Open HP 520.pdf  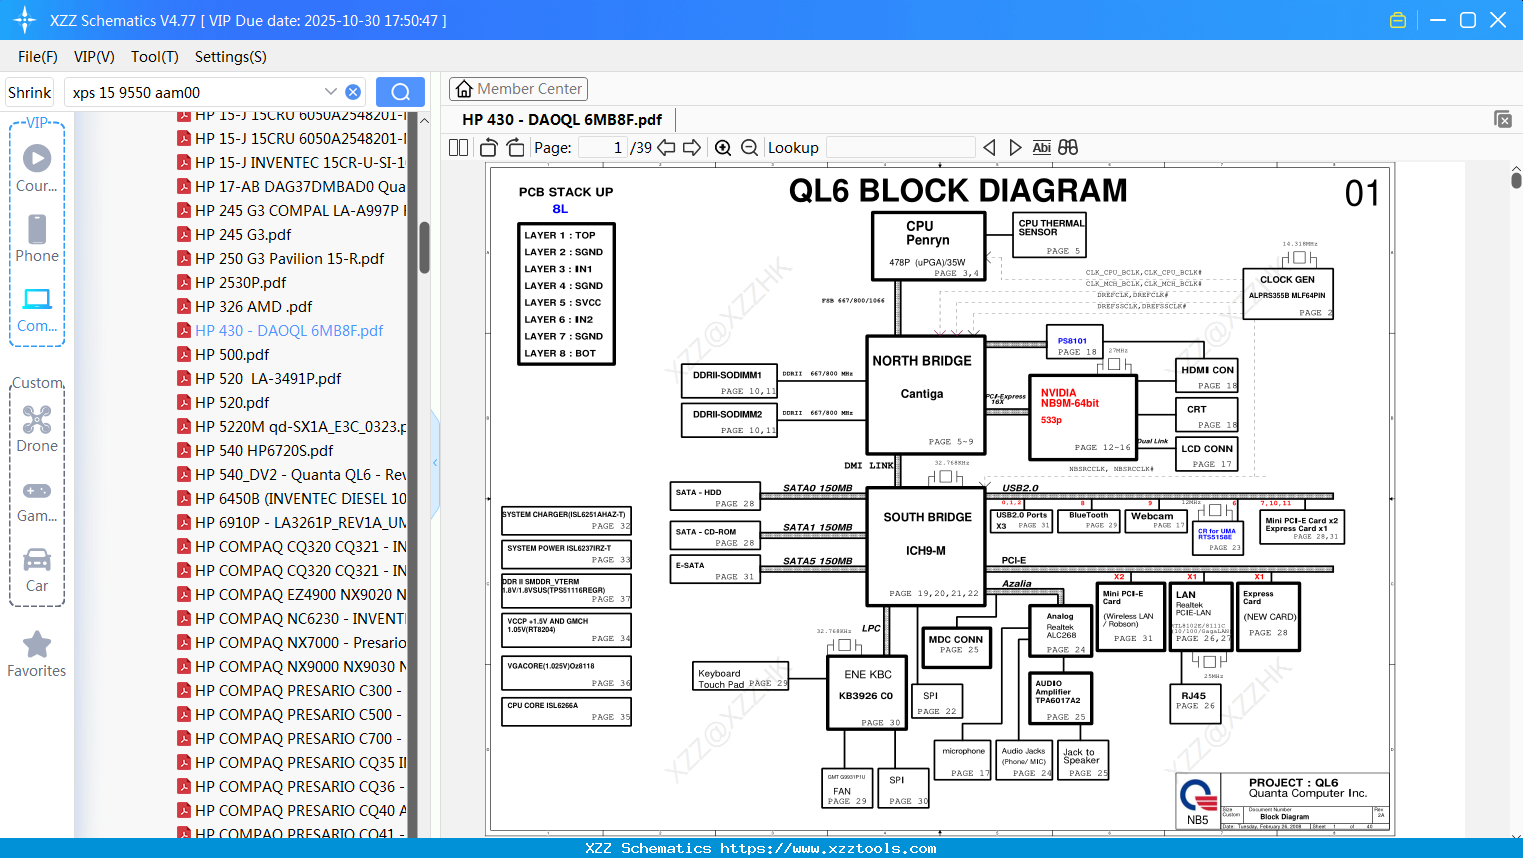pyautogui.click(x=232, y=403)
